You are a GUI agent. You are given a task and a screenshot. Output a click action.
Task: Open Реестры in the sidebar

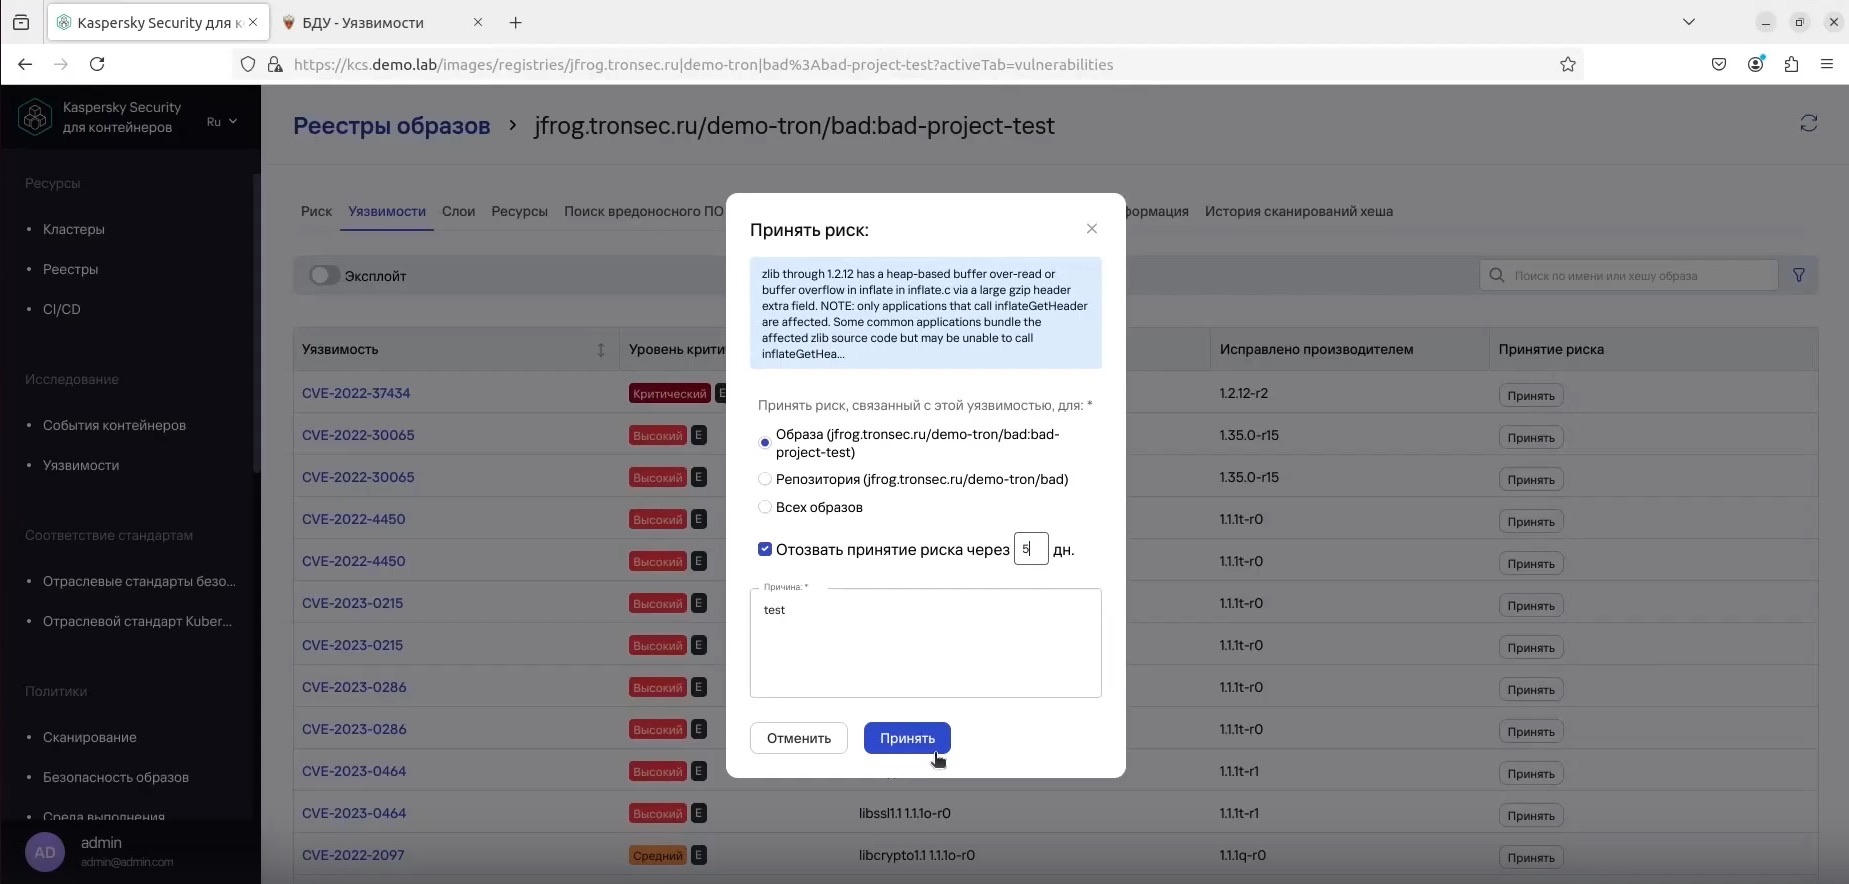(70, 269)
